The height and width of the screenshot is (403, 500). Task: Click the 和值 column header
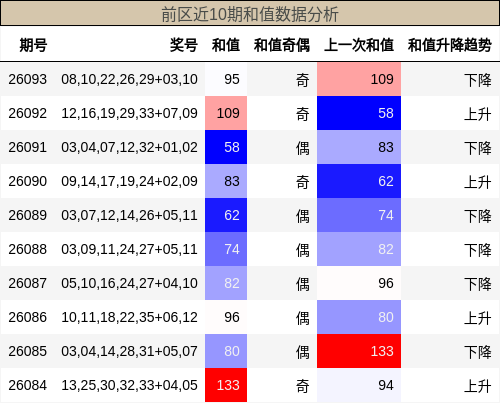point(226,45)
